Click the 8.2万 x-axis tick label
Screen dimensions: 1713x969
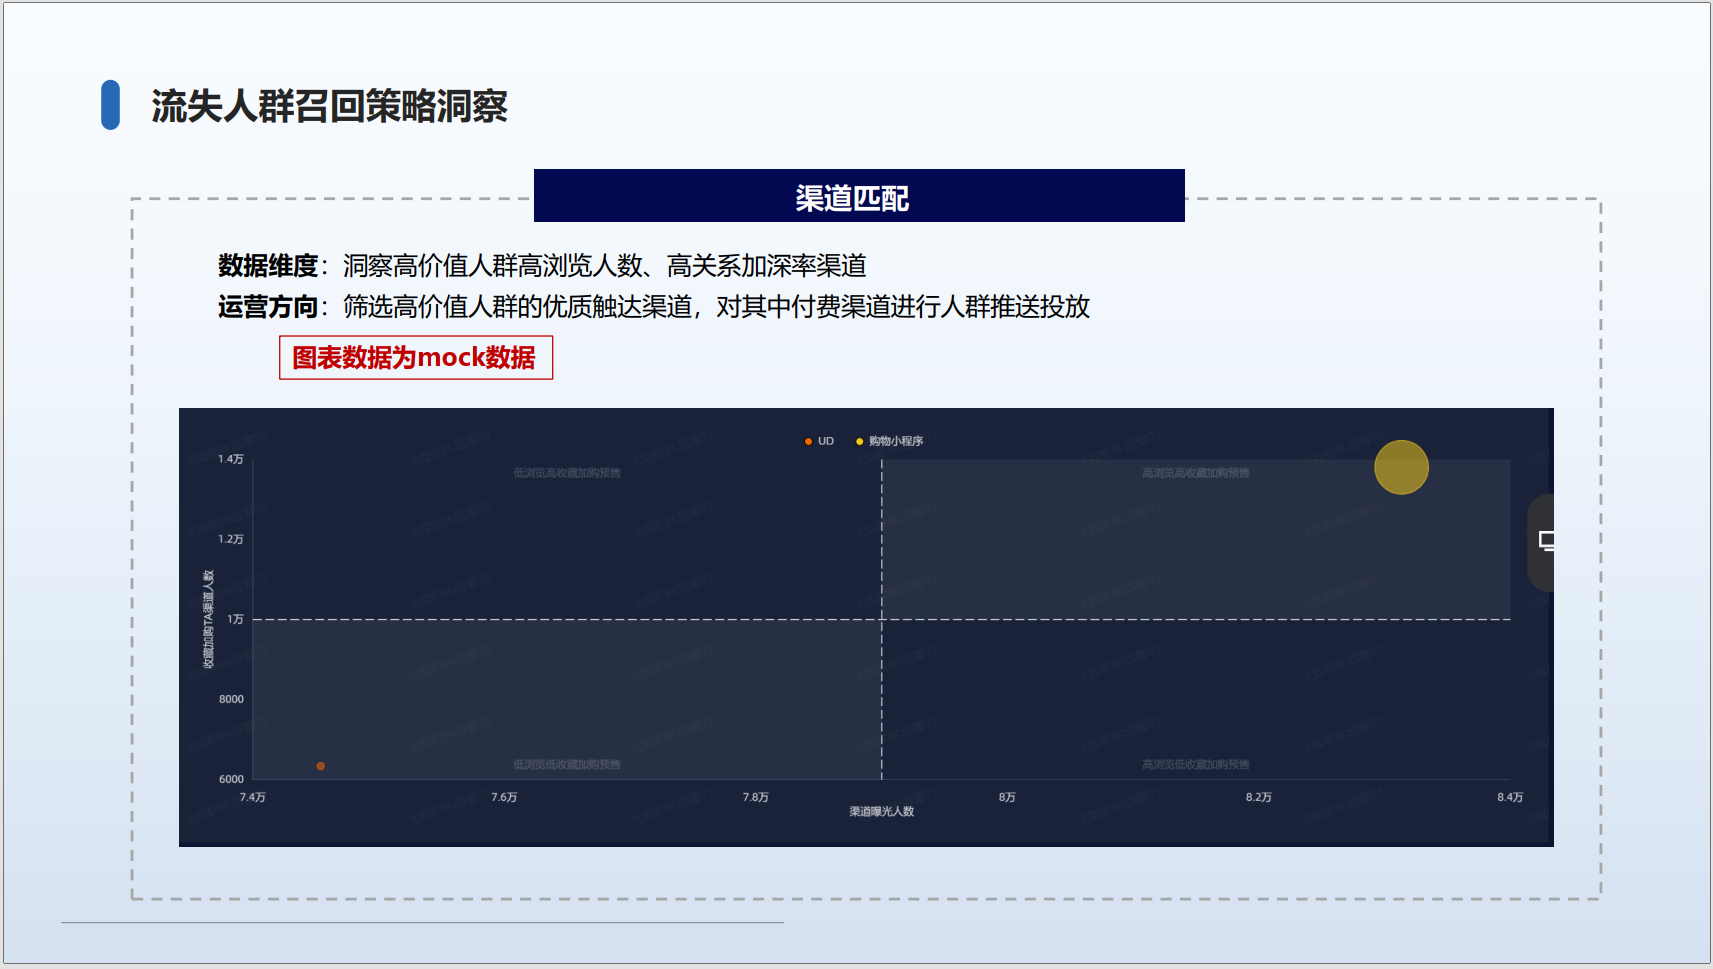(1259, 797)
